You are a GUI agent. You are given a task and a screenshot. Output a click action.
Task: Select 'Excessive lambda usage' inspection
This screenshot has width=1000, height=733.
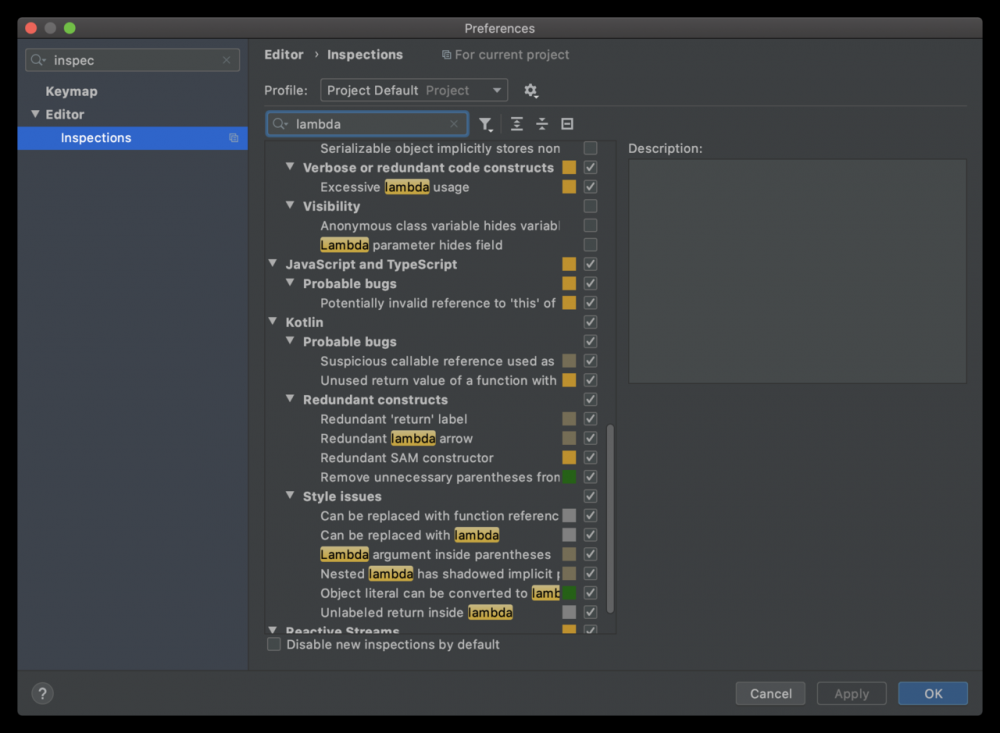point(394,187)
